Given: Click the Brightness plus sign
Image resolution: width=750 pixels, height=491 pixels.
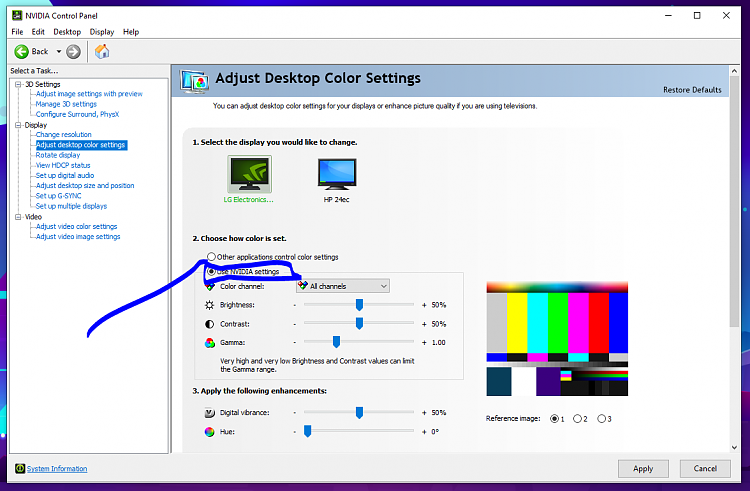Looking at the screenshot, I should click(x=424, y=305).
